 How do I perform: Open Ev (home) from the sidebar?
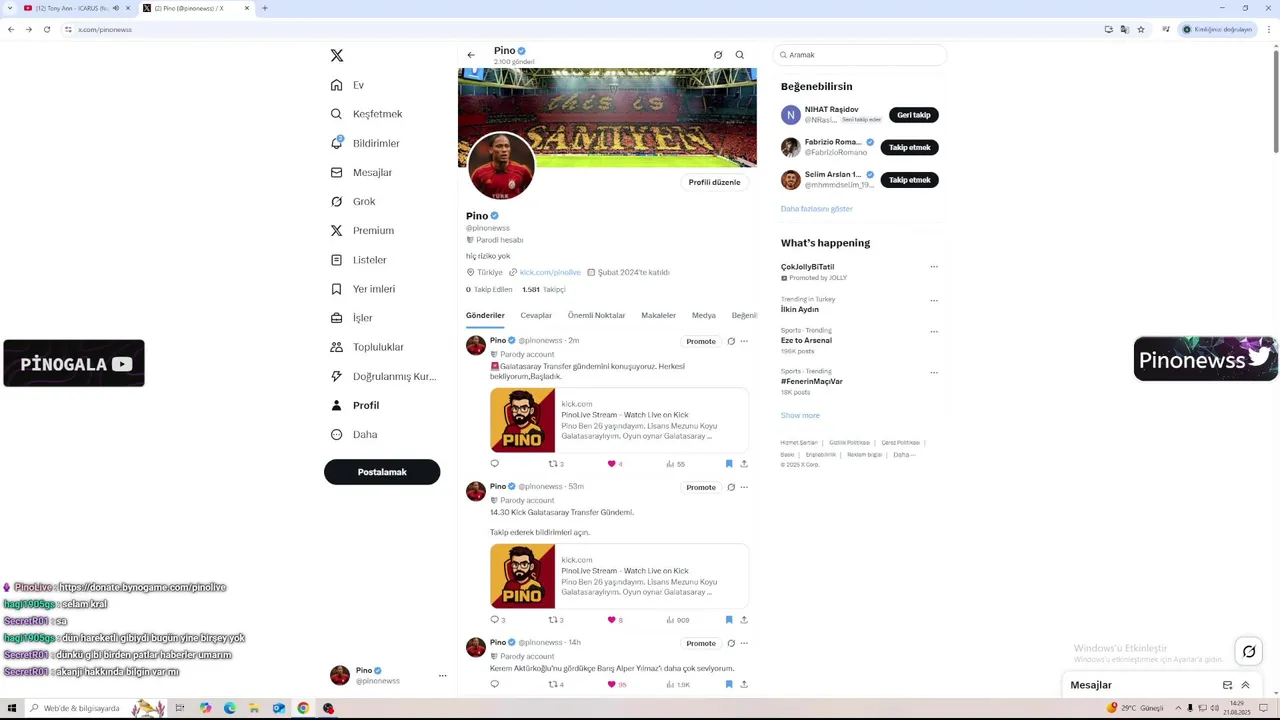click(x=348, y=85)
